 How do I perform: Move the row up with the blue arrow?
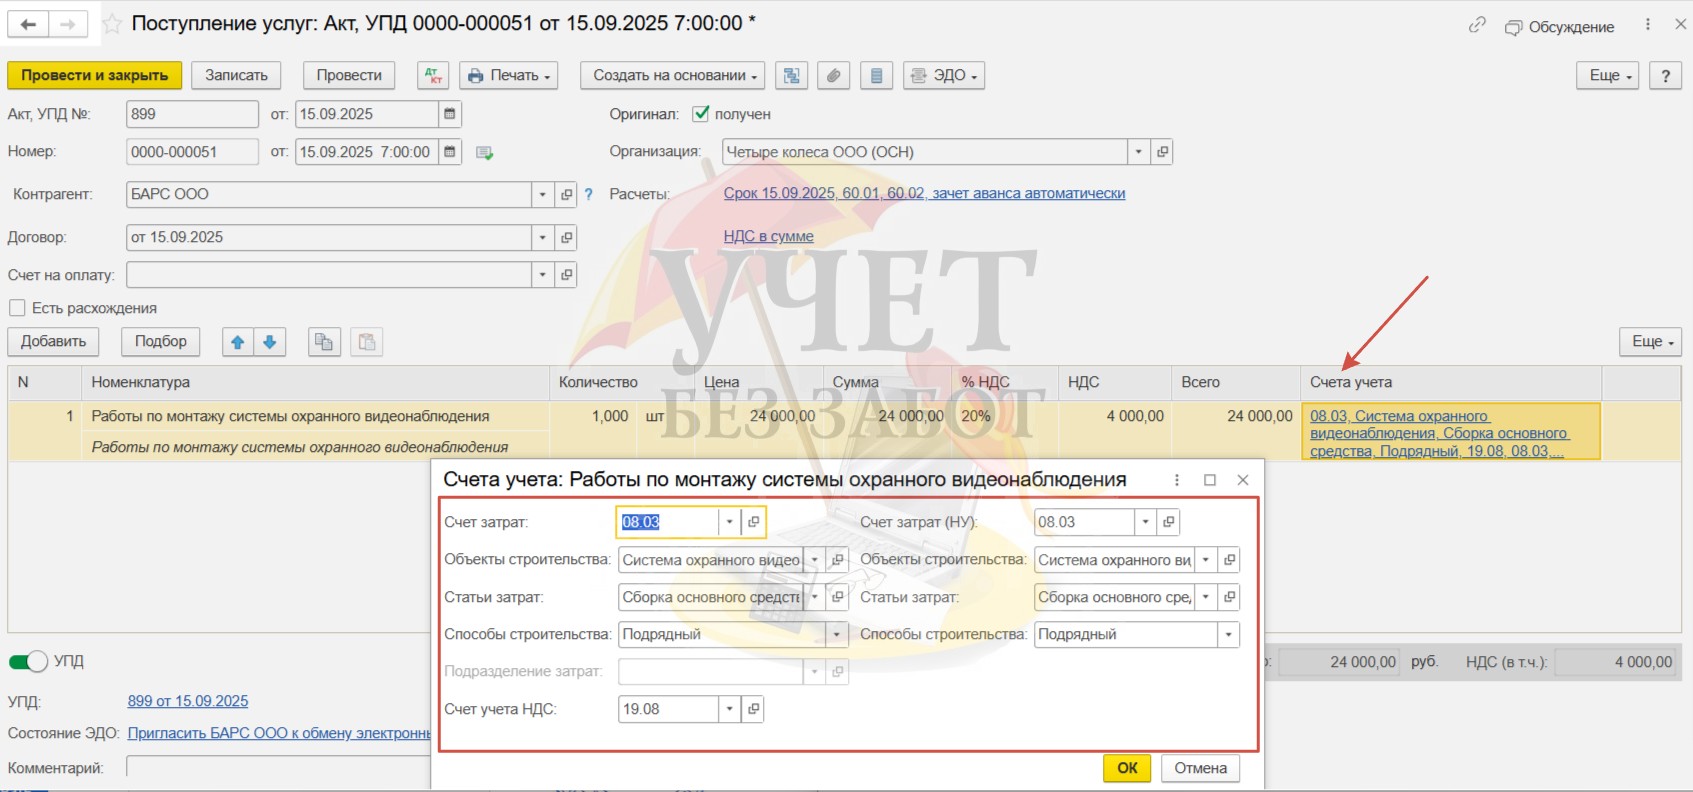pos(238,342)
